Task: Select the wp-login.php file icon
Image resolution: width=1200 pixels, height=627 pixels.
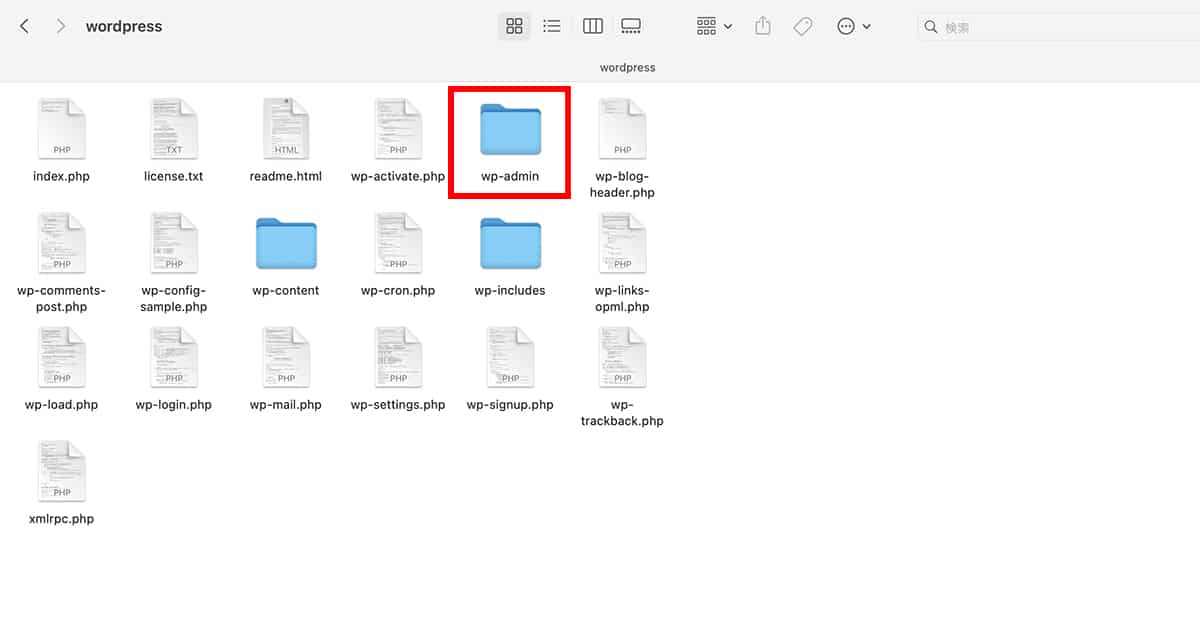Action: click(174, 357)
